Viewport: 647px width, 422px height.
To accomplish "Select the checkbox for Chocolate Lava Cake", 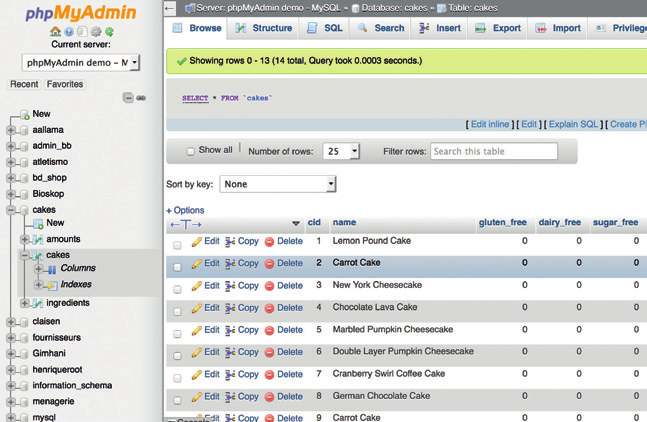I will 177,311.
